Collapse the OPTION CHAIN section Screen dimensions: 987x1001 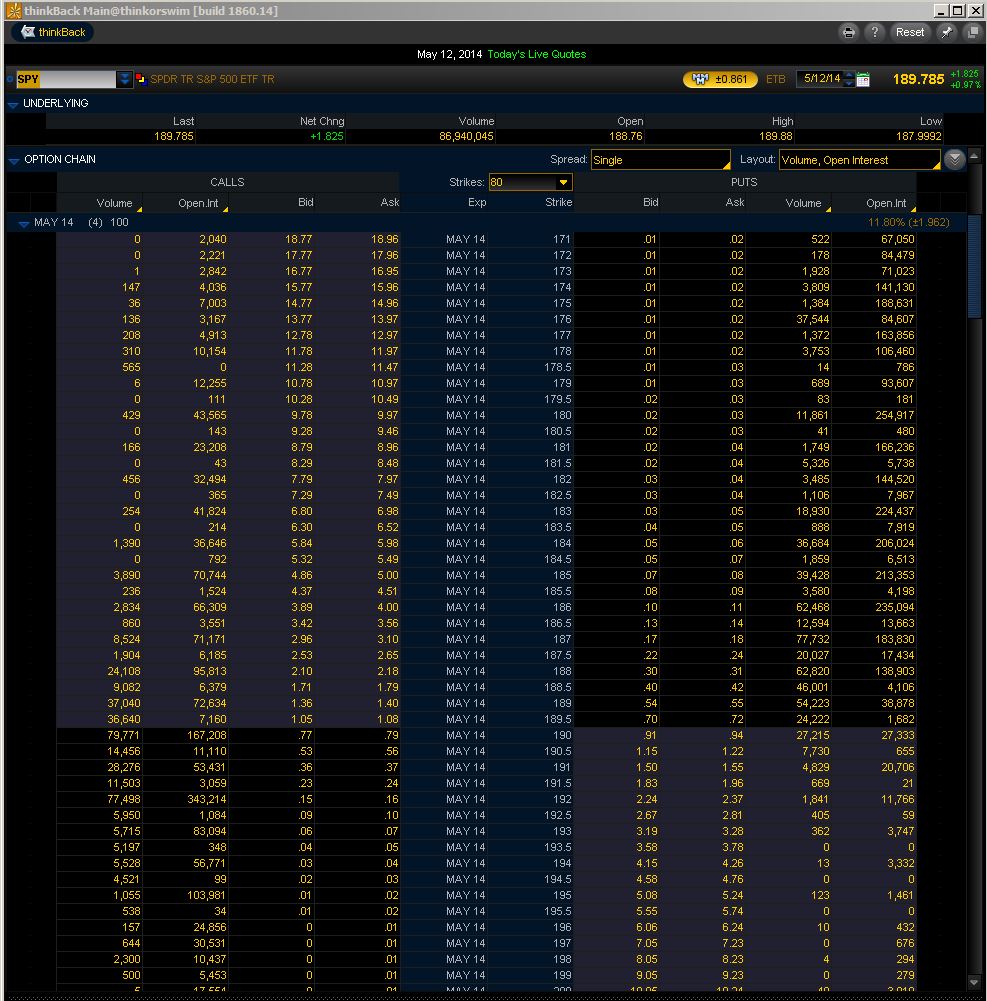tap(13, 160)
